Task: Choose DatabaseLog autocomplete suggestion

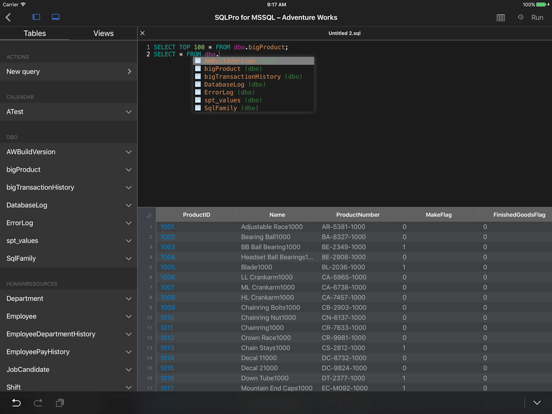Action: pyautogui.click(x=253, y=84)
